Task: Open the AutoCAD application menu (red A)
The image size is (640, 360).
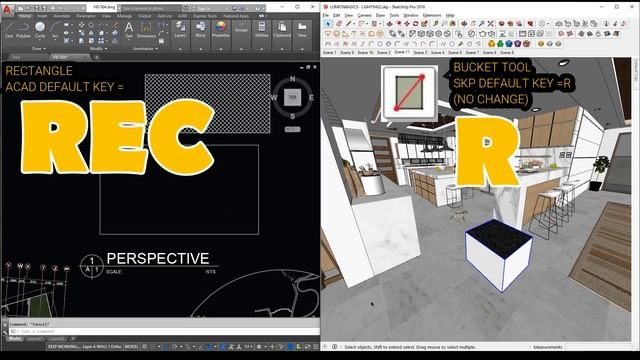Action: tap(7, 9)
